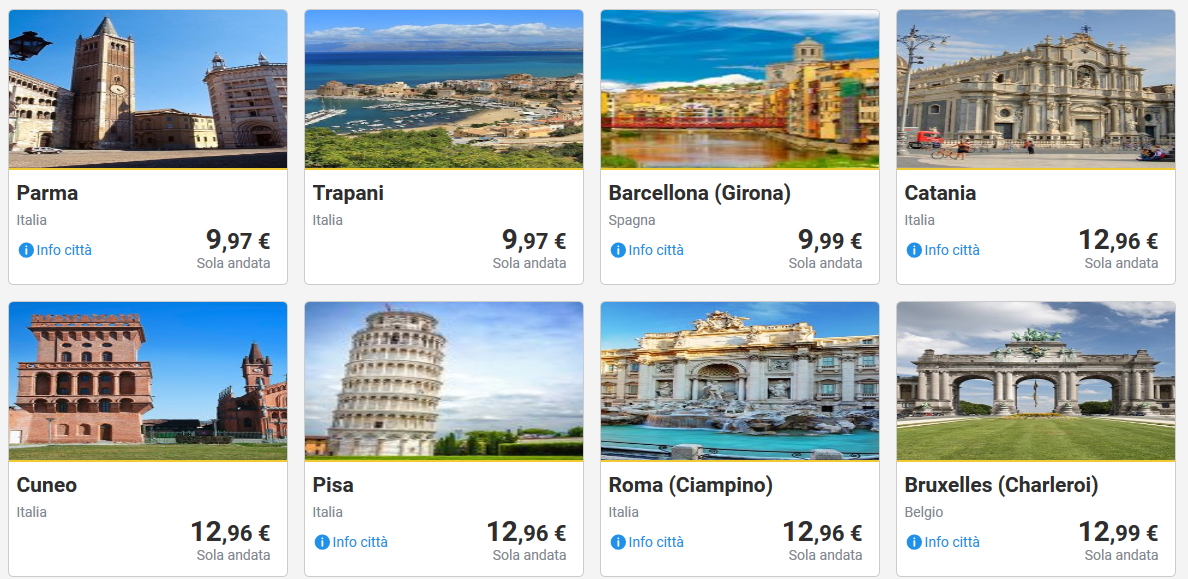
Task: Open the Parma cathedral photo
Action: point(148,89)
